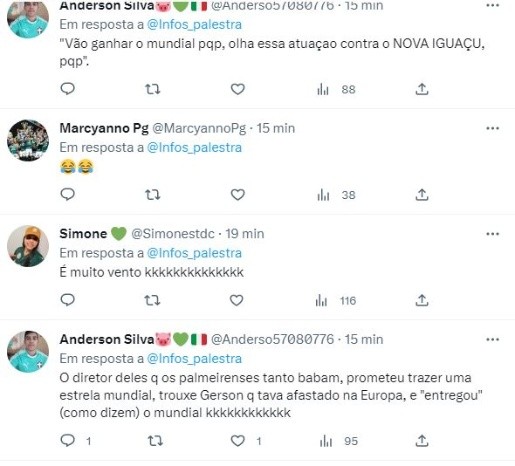Open view count 95 on last tweet
Screen dimensions: 515x466
[338, 441]
